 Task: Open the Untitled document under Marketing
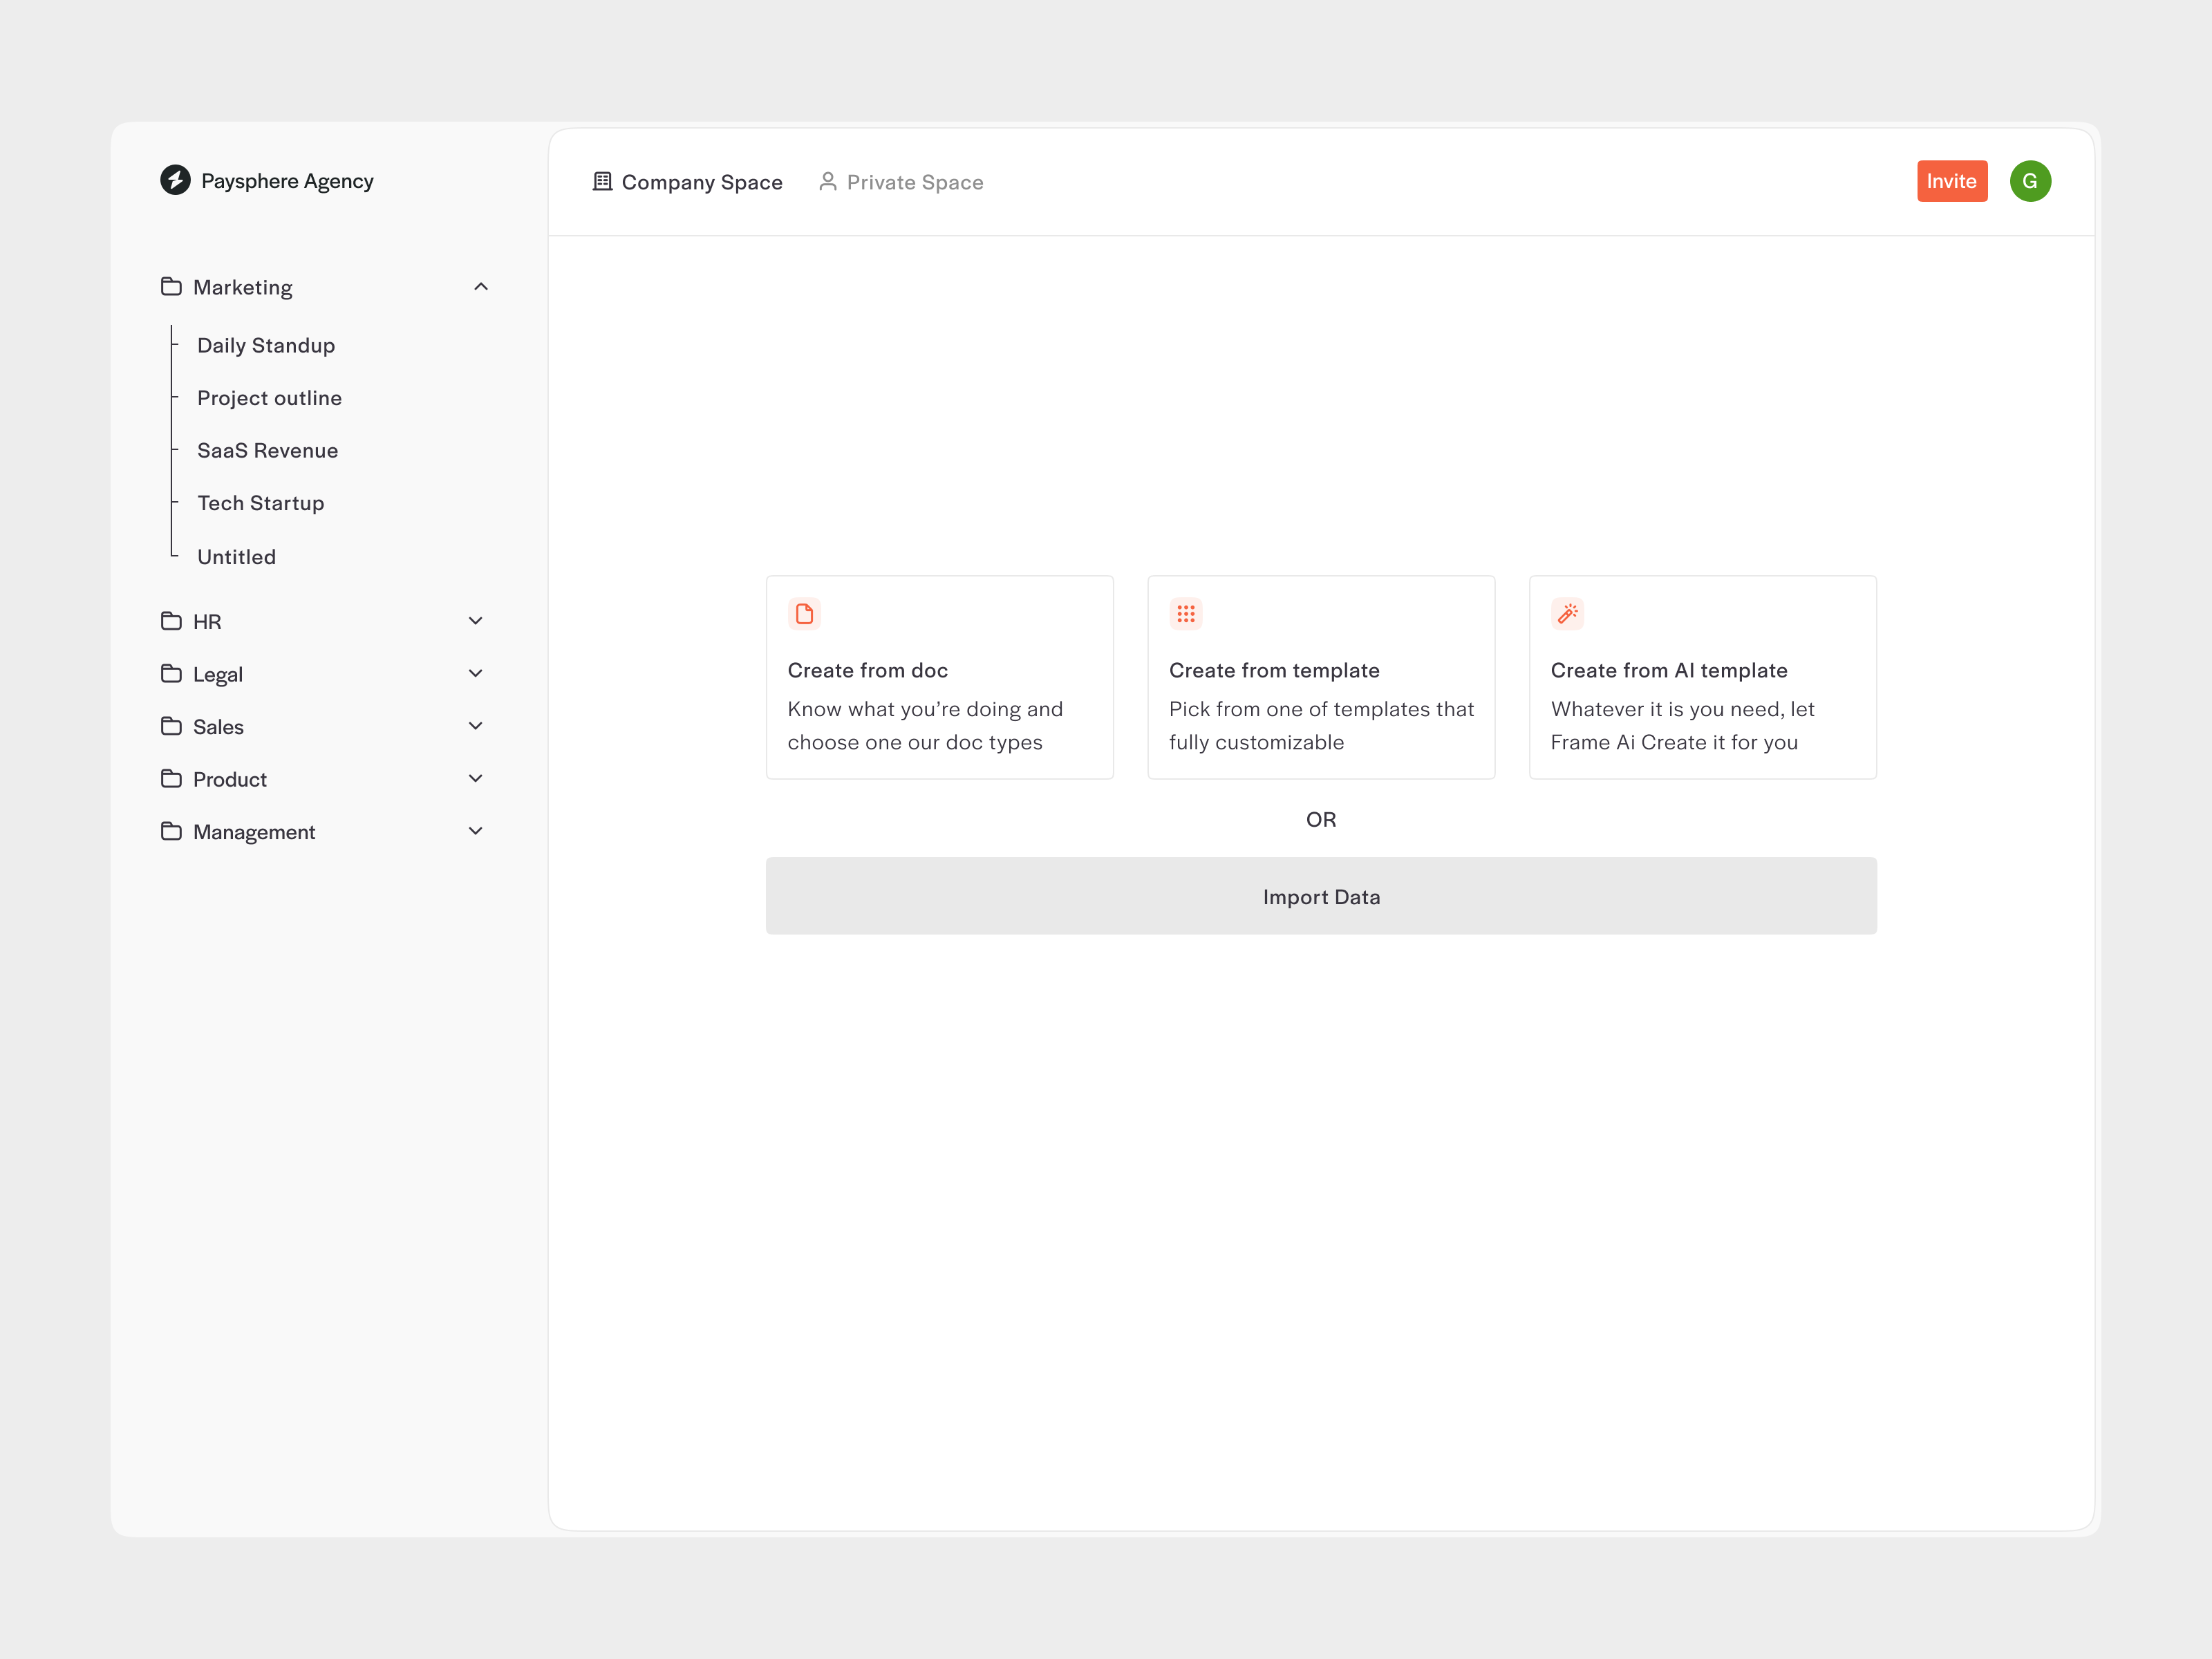click(x=236, y=556)
